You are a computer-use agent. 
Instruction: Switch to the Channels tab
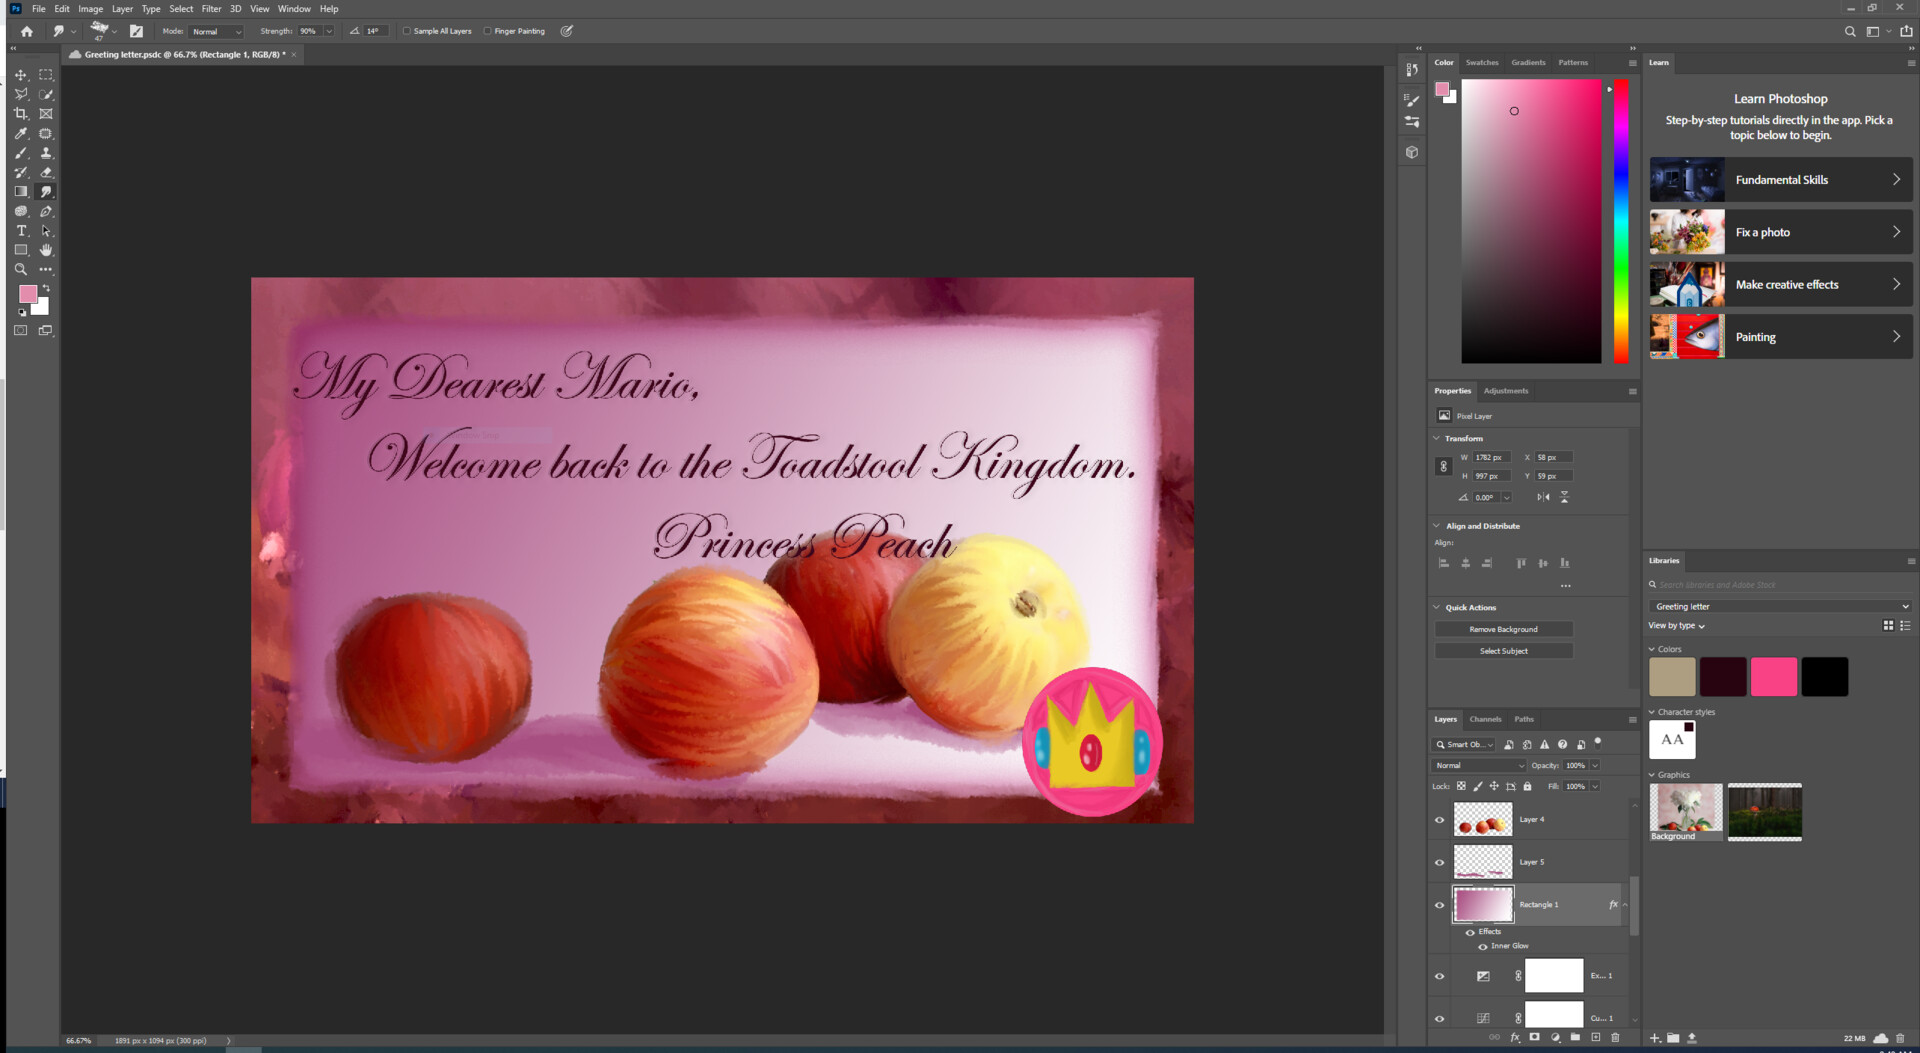click(x=1485, y=720)
